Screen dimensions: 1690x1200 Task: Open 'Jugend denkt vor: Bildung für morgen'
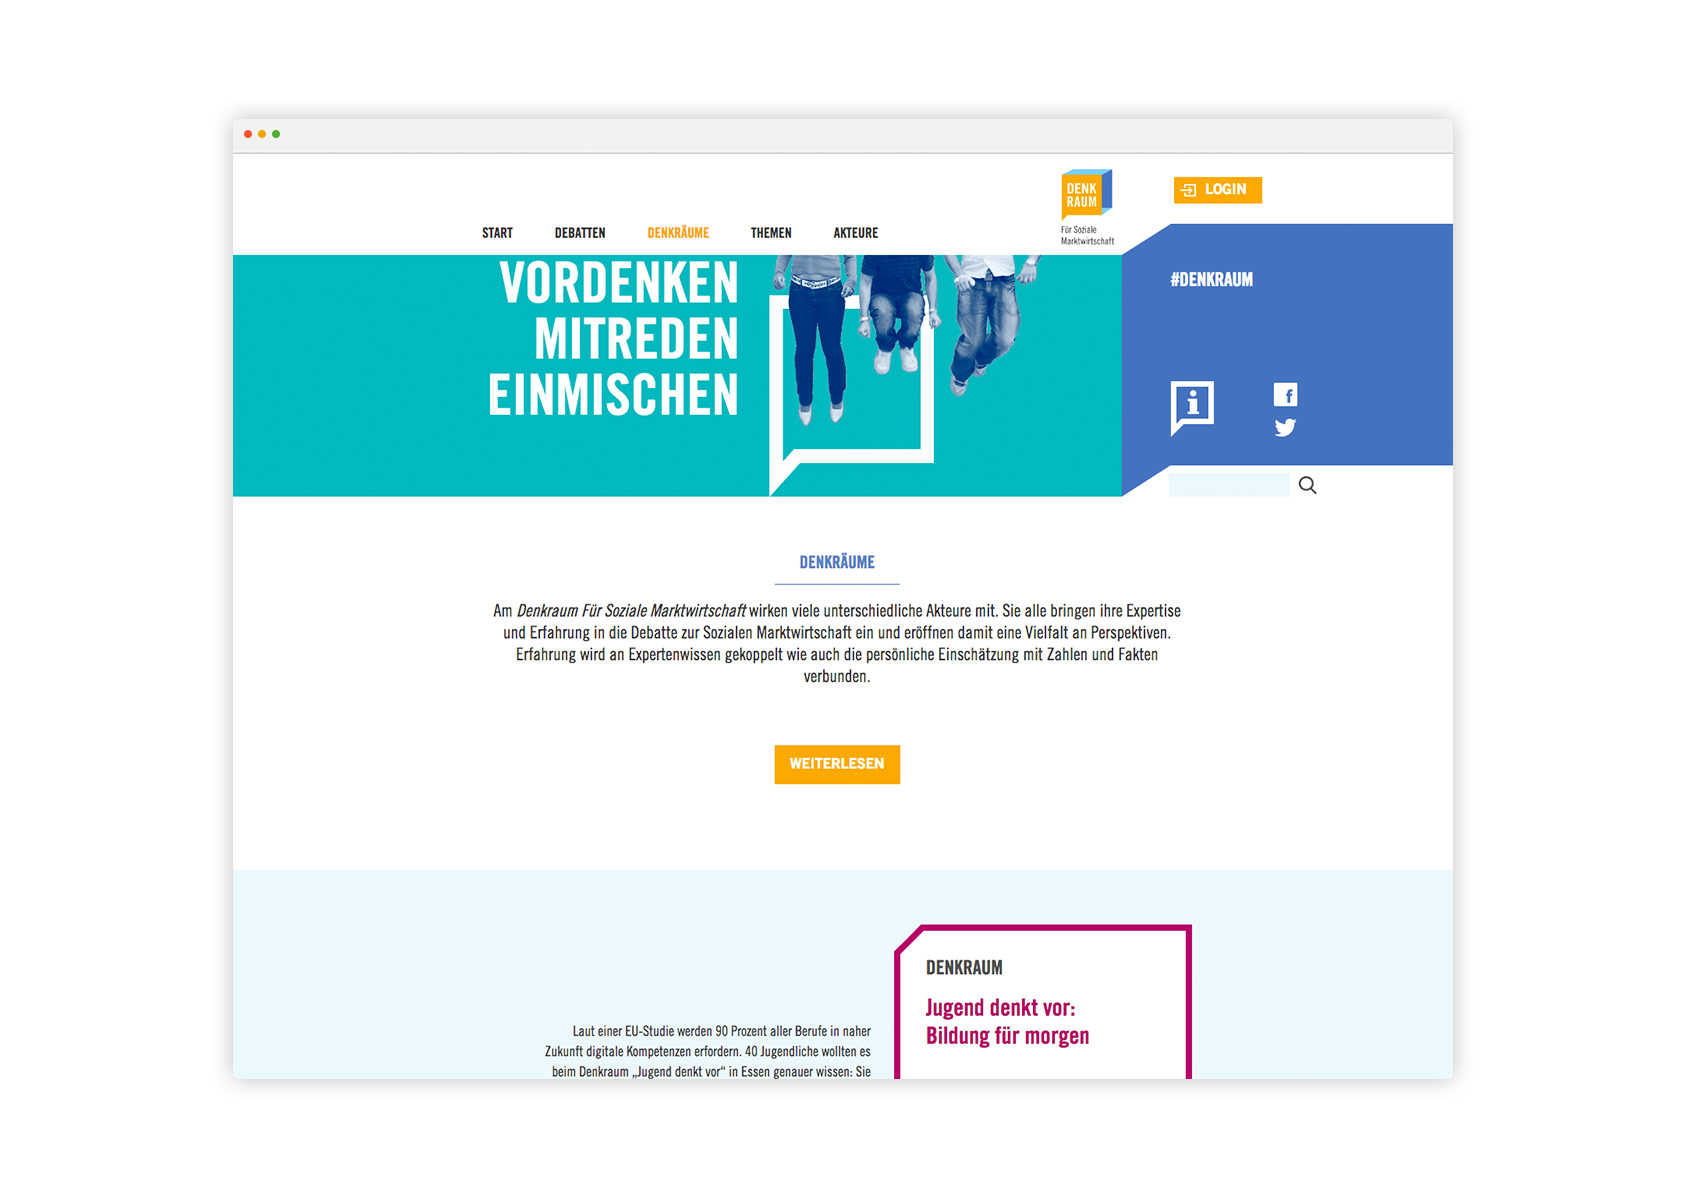click(x=1007, y=1022)
